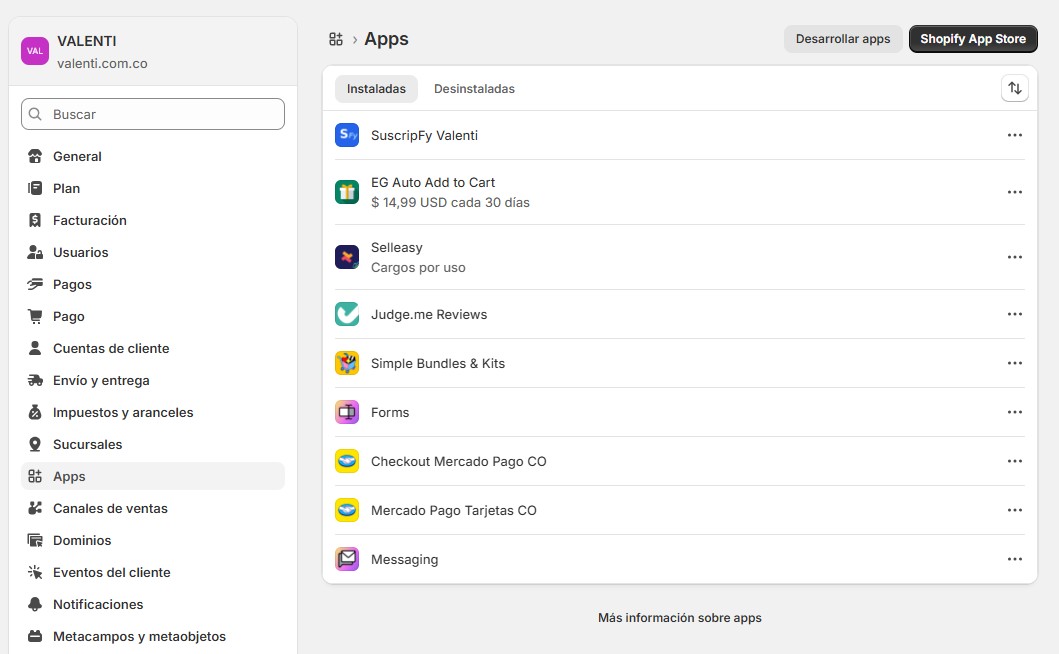Click the Metacampos y metaobjetos icon
Screen dimensions: 1059x654
click(x=35, y=636)
